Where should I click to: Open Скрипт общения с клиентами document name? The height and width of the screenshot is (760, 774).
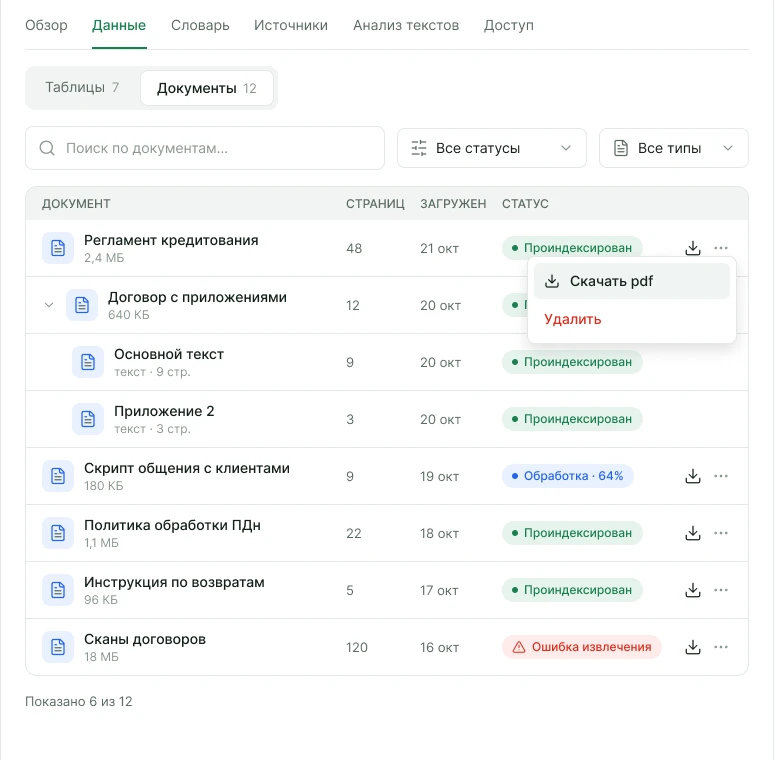point(187,468)
